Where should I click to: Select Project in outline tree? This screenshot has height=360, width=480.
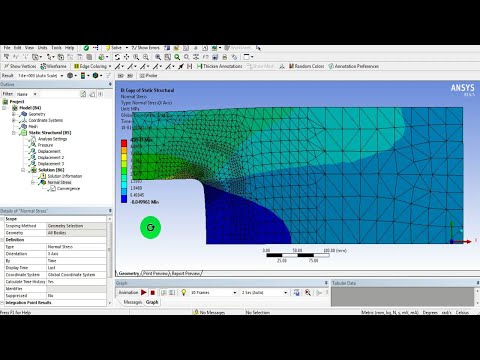tap(17, 102)
